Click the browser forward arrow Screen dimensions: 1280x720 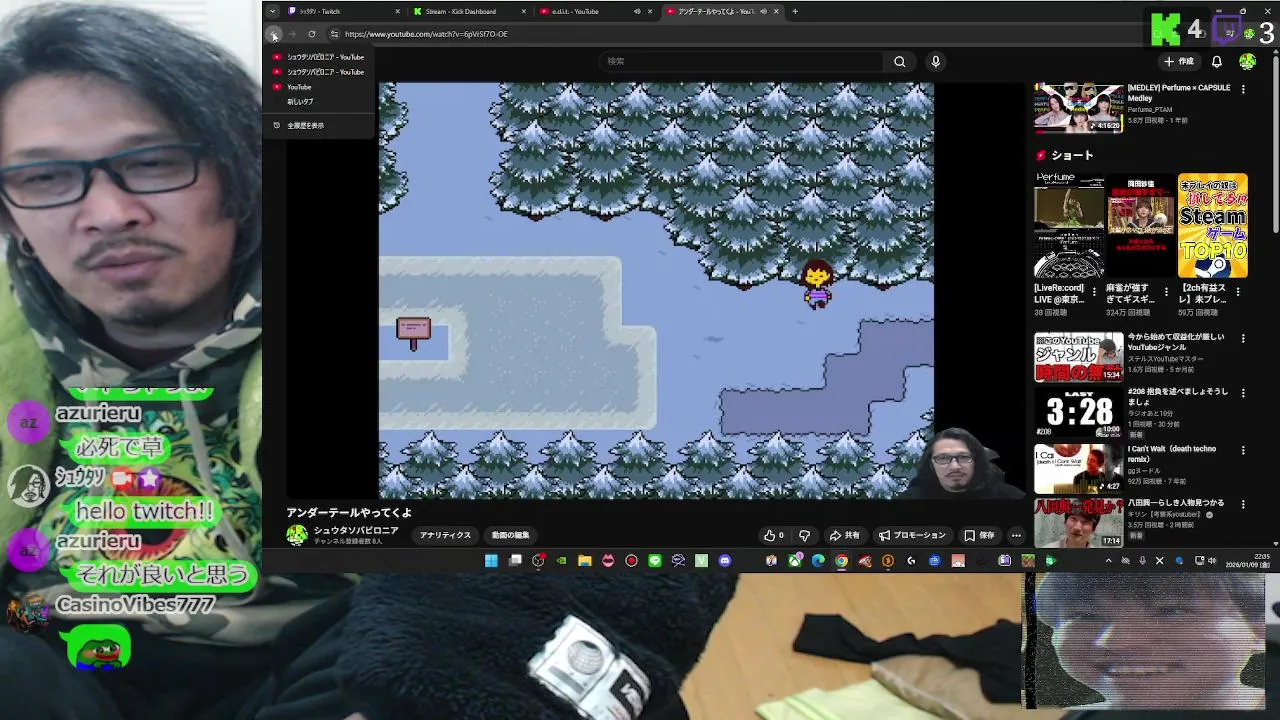(x=292, y=34)
